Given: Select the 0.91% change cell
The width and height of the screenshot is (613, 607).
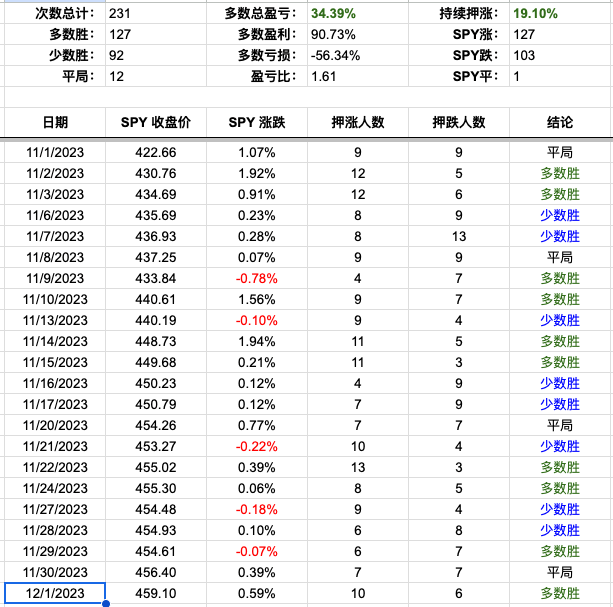Looking at the screenshot, I should tap(257, 194).
